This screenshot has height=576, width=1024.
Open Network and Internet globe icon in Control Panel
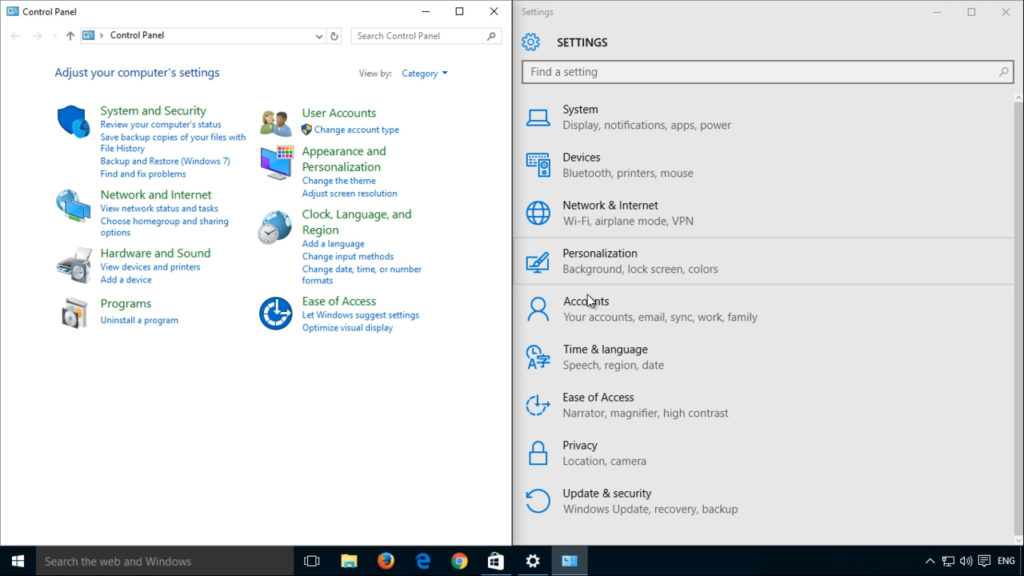(73, 206)
